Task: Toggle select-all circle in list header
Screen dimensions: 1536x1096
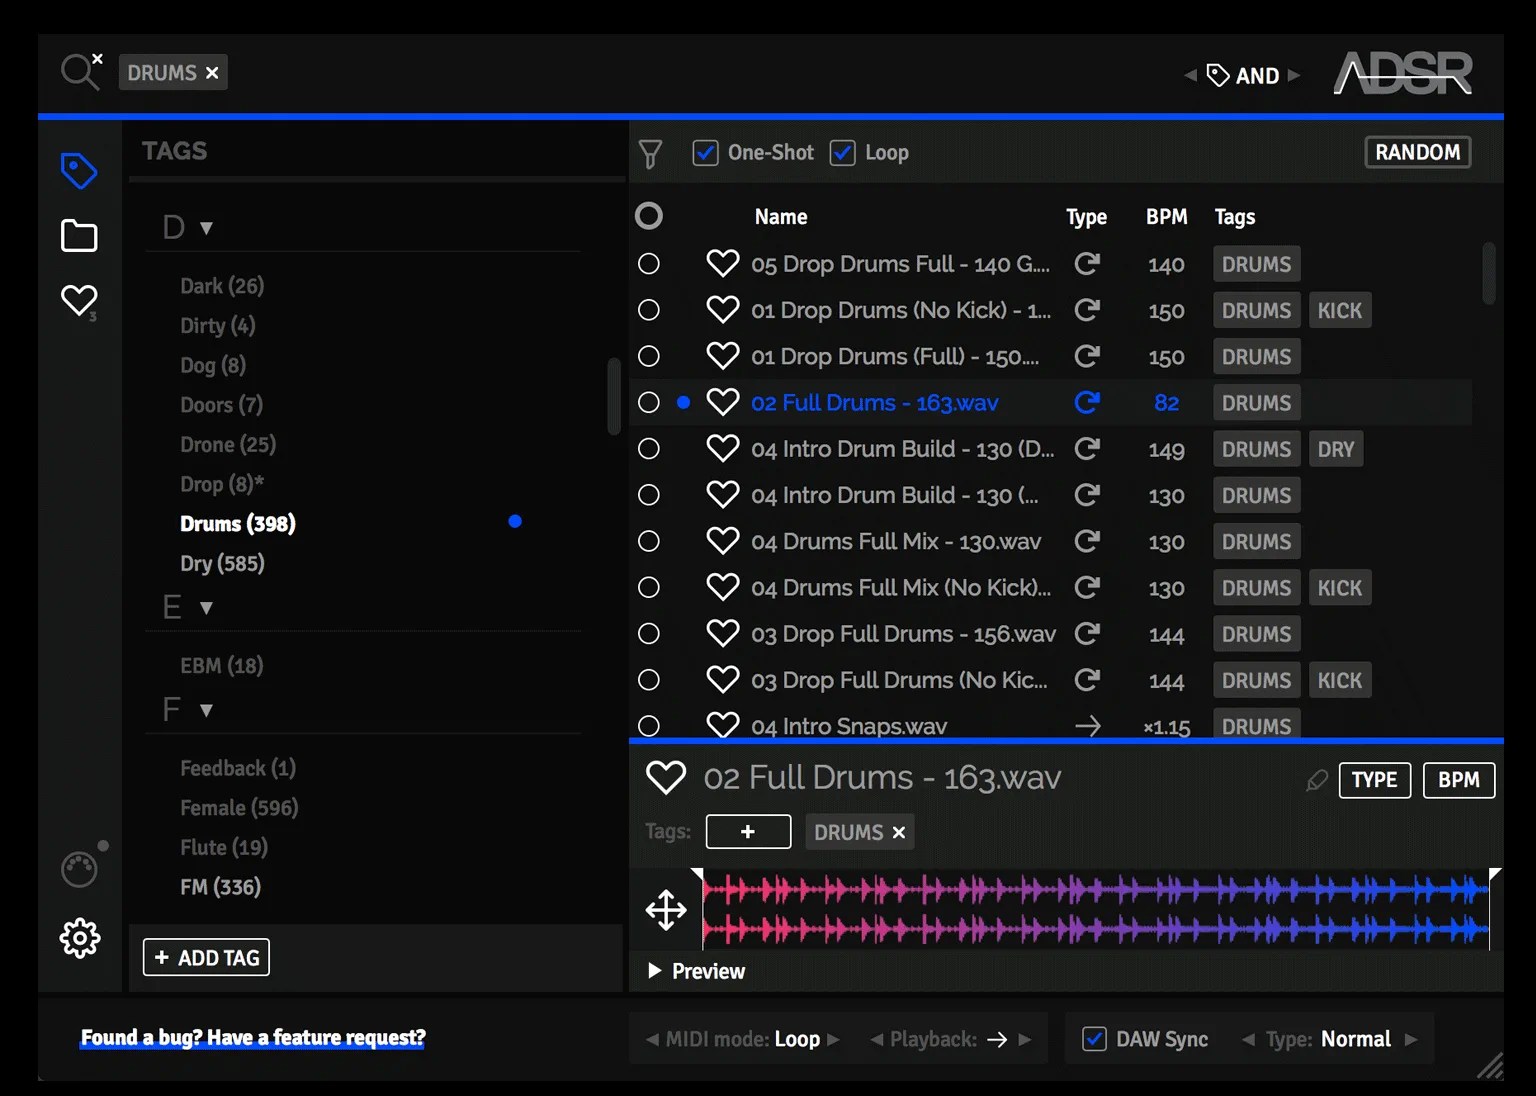Action: [649, 216]
